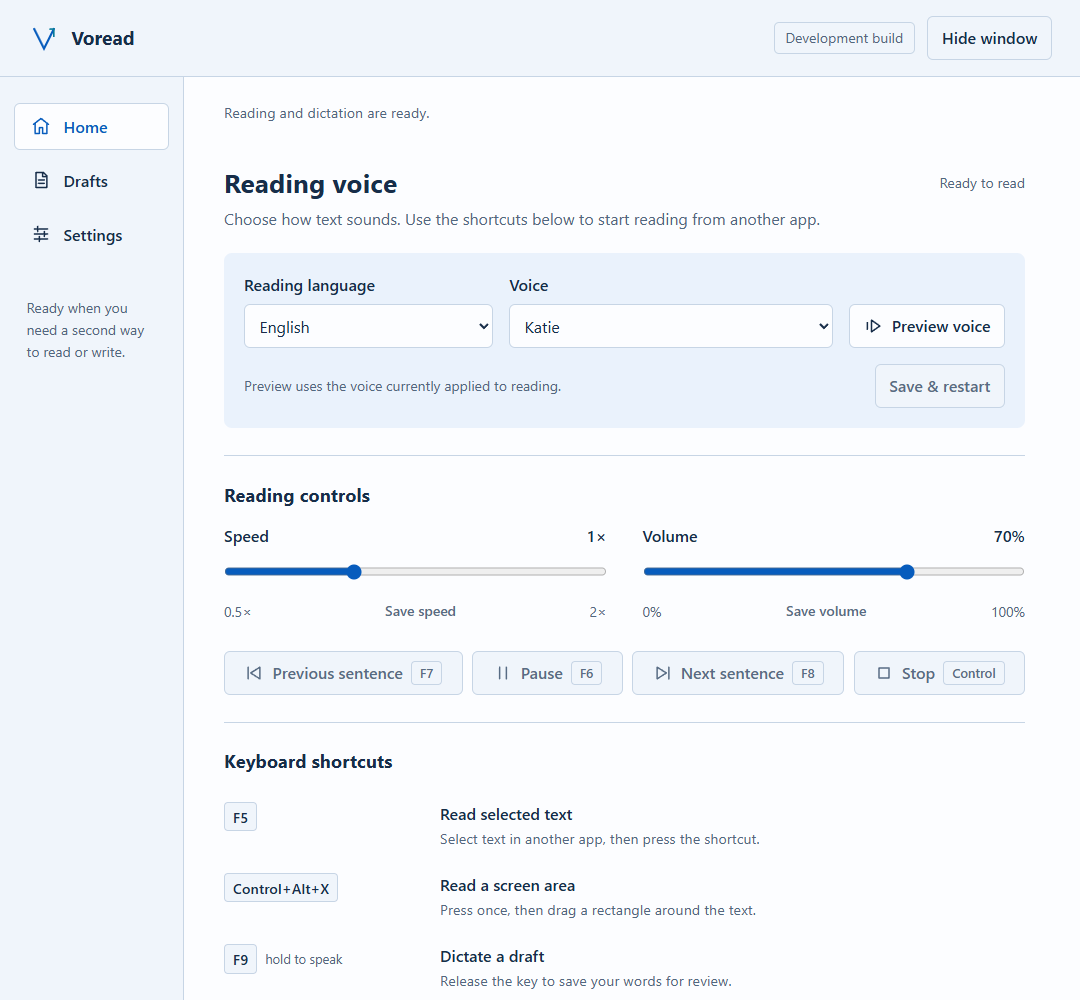Click the Control key badge on Stop
Viewport: 1080px width, 1000px height.
[973, 673]
